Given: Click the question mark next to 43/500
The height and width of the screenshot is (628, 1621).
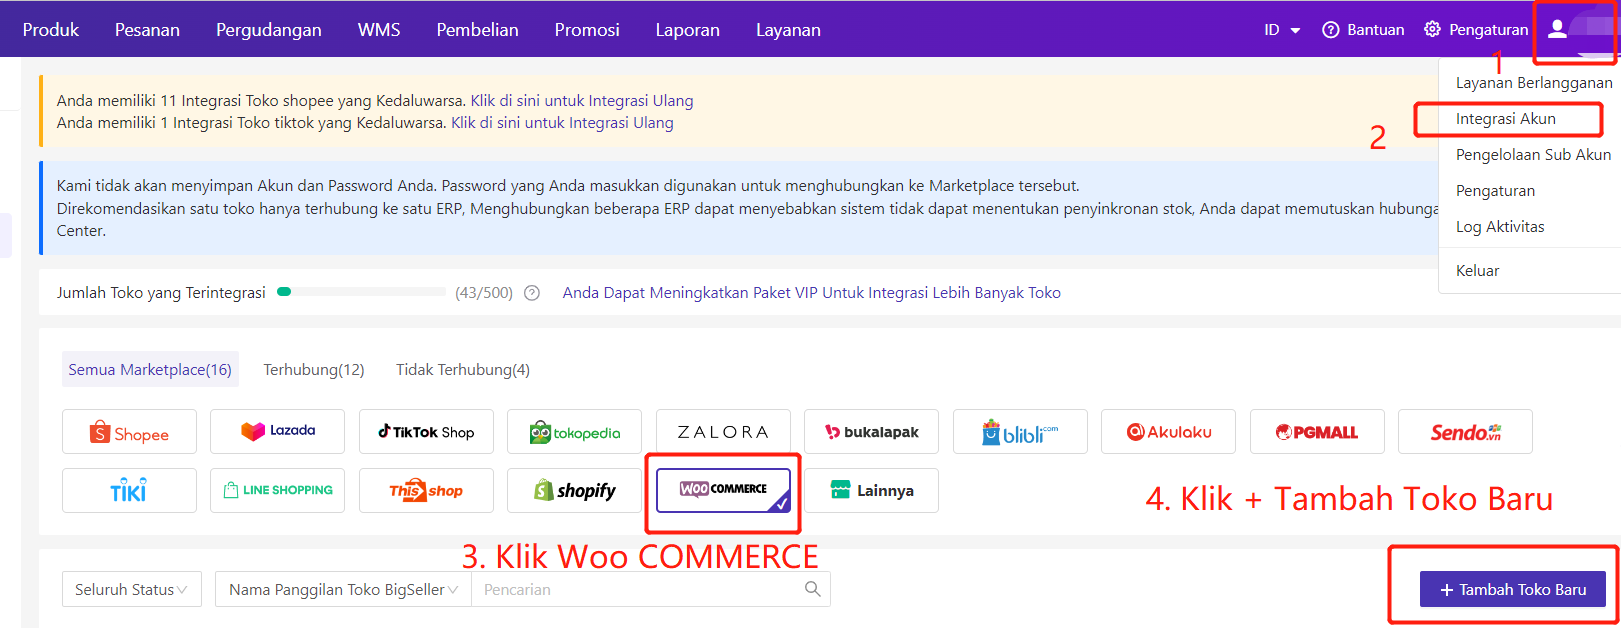Looking at the screenshot, I should [x=532, y=293].
